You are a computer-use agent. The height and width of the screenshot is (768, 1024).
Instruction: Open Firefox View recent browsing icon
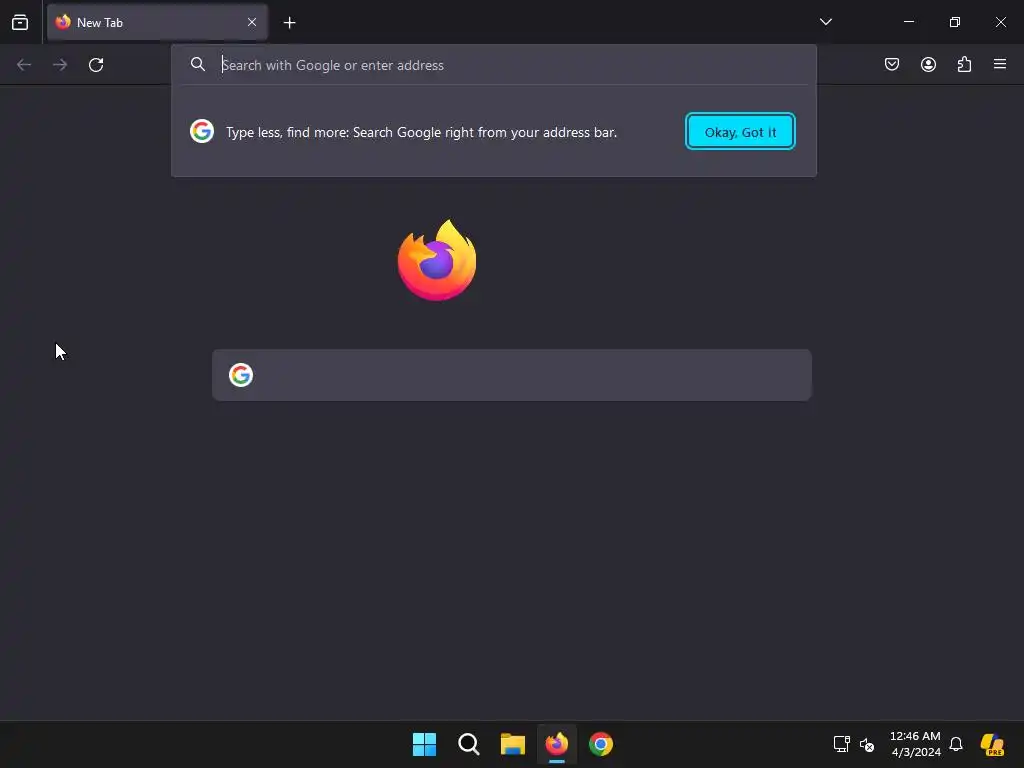tap(20, 22)
